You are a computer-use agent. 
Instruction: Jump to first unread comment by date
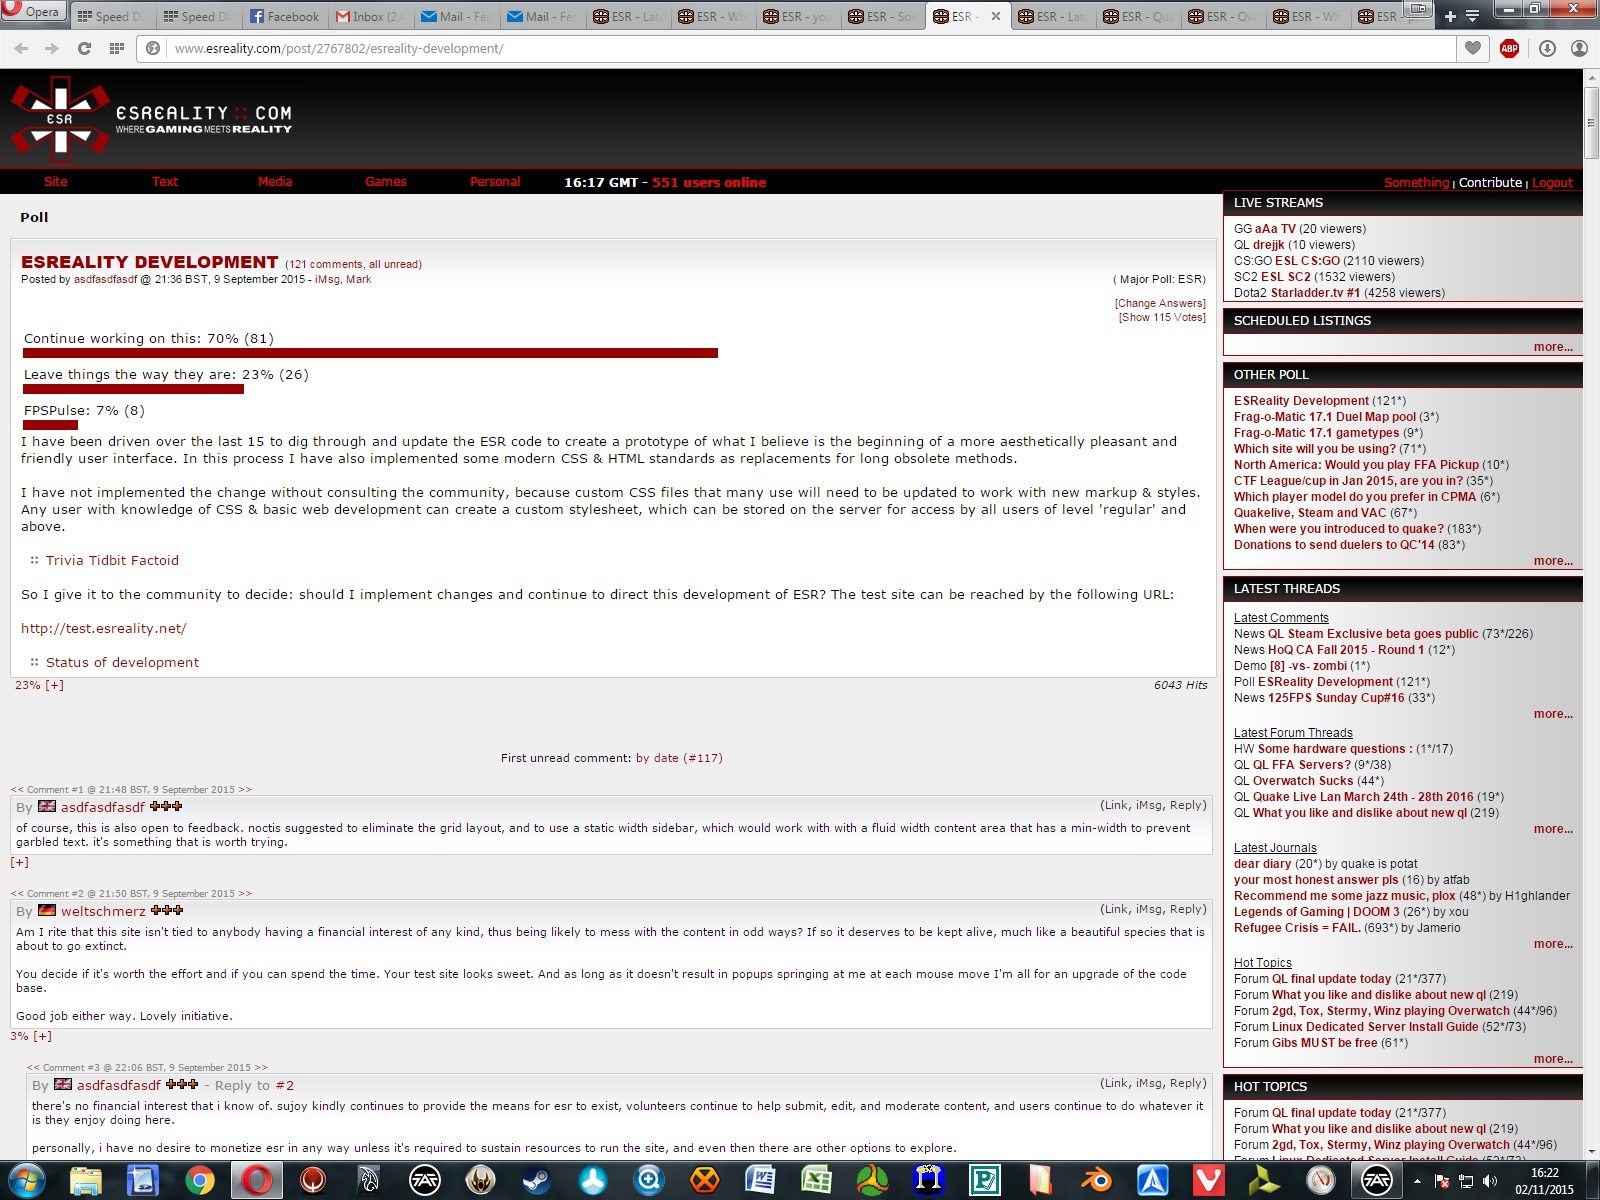679,758
